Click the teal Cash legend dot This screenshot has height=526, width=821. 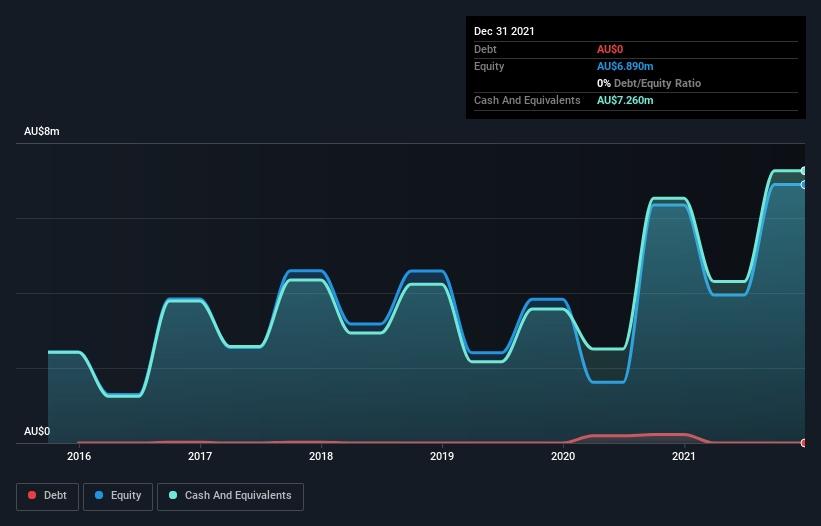(x=173, y=495)
